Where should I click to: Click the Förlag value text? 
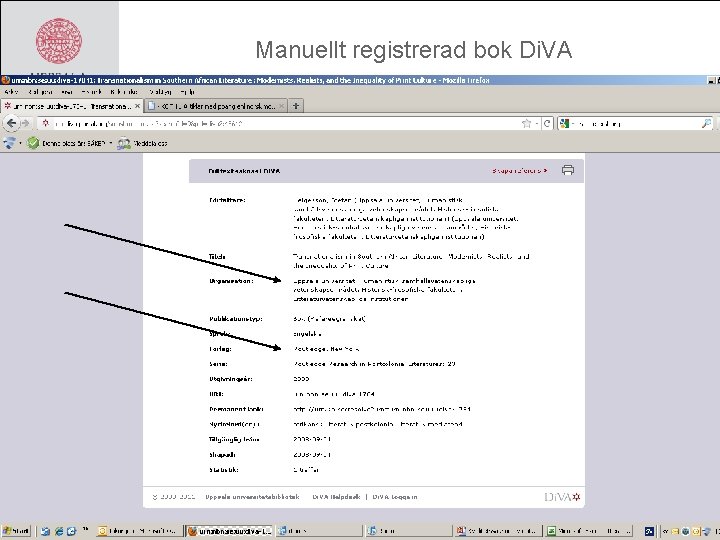326,349
